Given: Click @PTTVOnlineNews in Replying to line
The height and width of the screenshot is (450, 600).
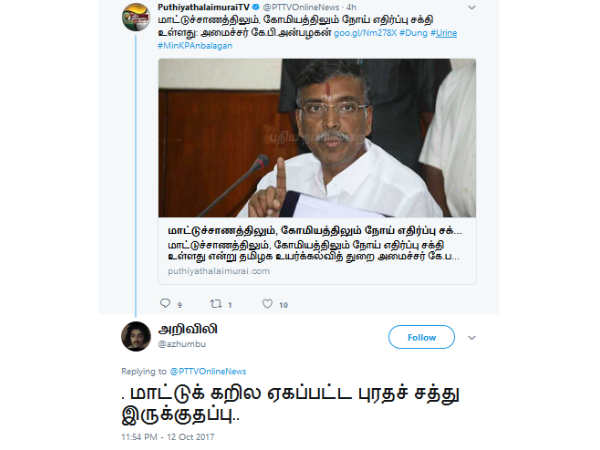Looking at the screenshot, I should point(208,372).
